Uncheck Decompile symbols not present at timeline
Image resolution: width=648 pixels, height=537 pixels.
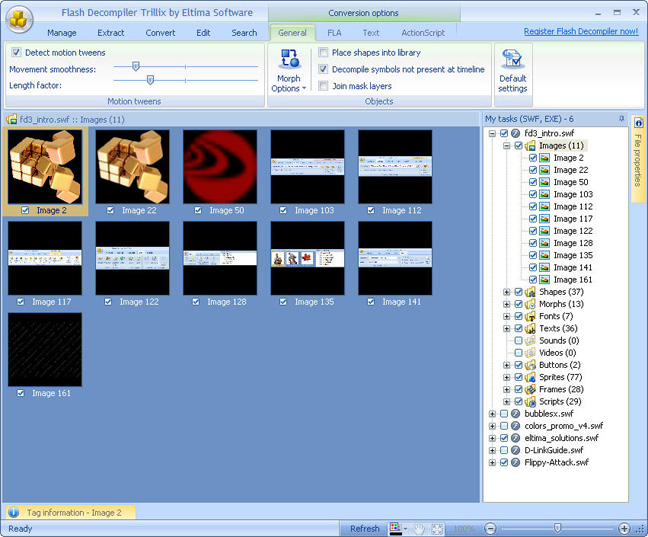(323, 69)
